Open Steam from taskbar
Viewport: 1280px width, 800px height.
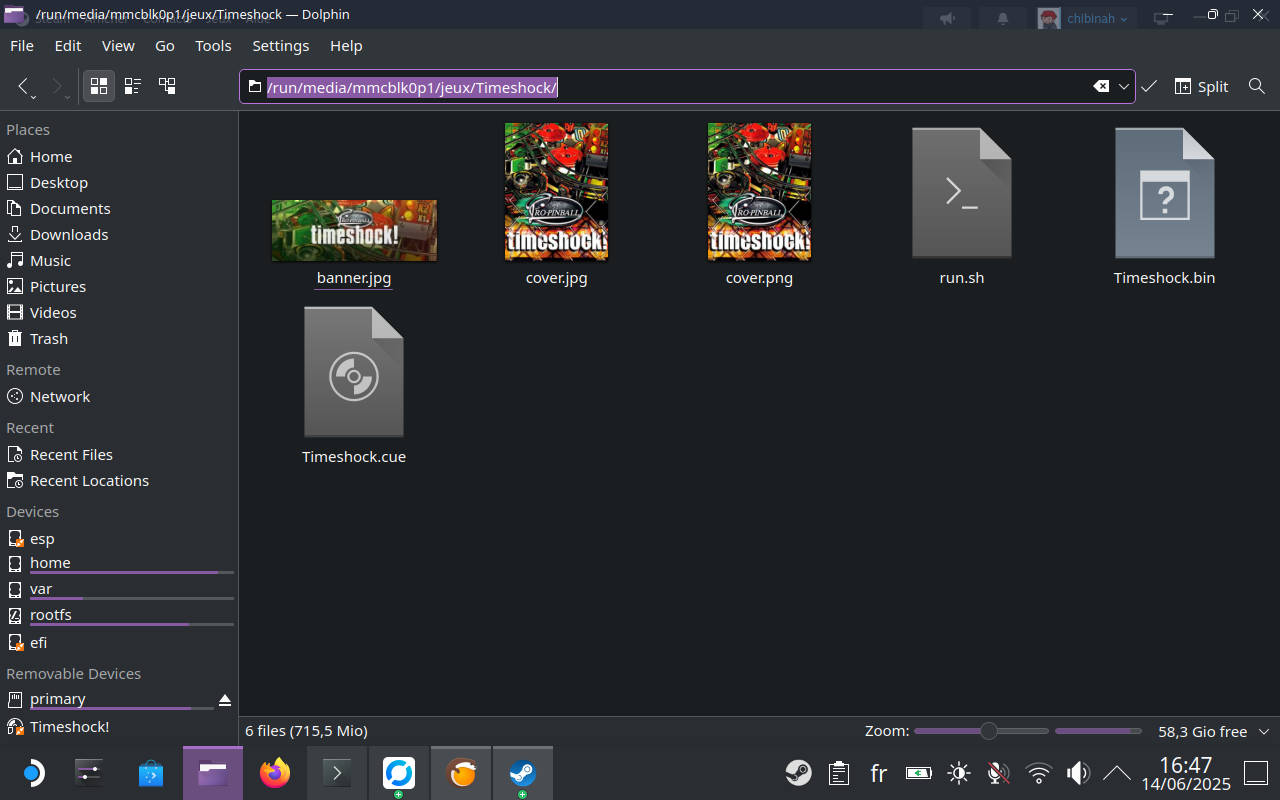pos(522,773)
